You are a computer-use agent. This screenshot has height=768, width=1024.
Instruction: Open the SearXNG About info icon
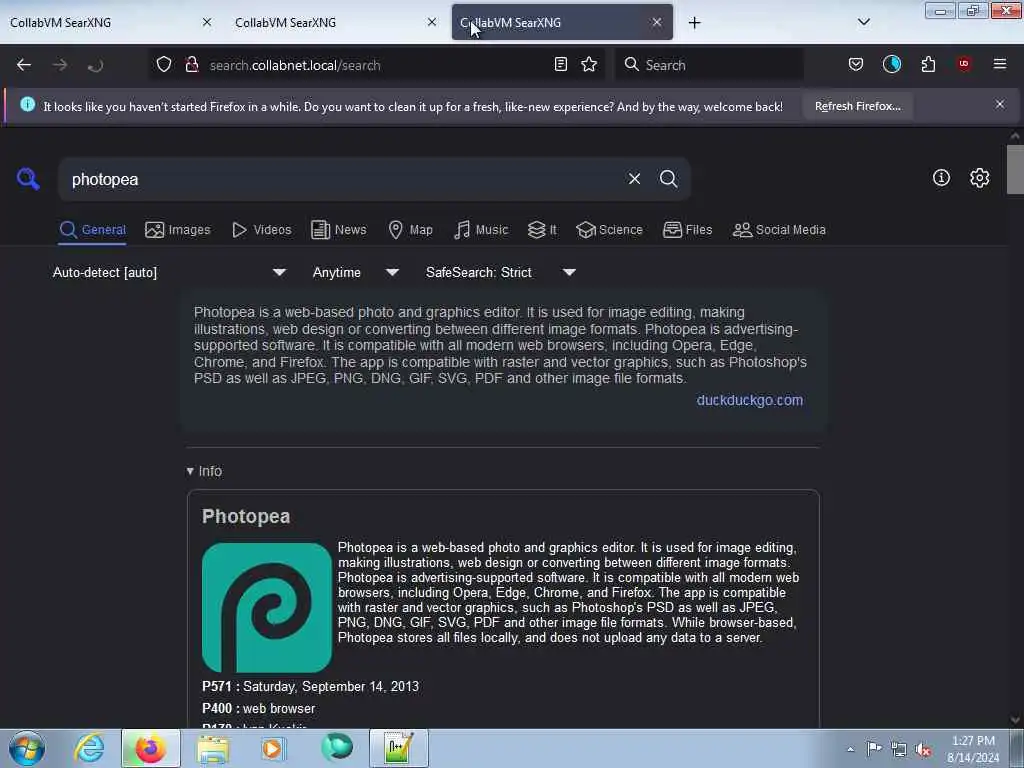(x=941, y=177)
